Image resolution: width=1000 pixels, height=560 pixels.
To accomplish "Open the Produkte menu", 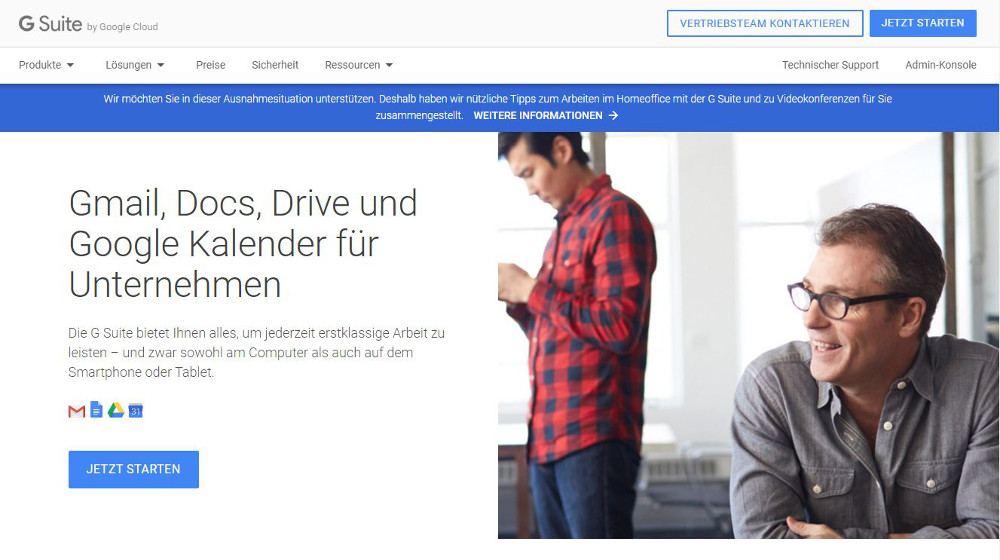I will coord(47,65).
